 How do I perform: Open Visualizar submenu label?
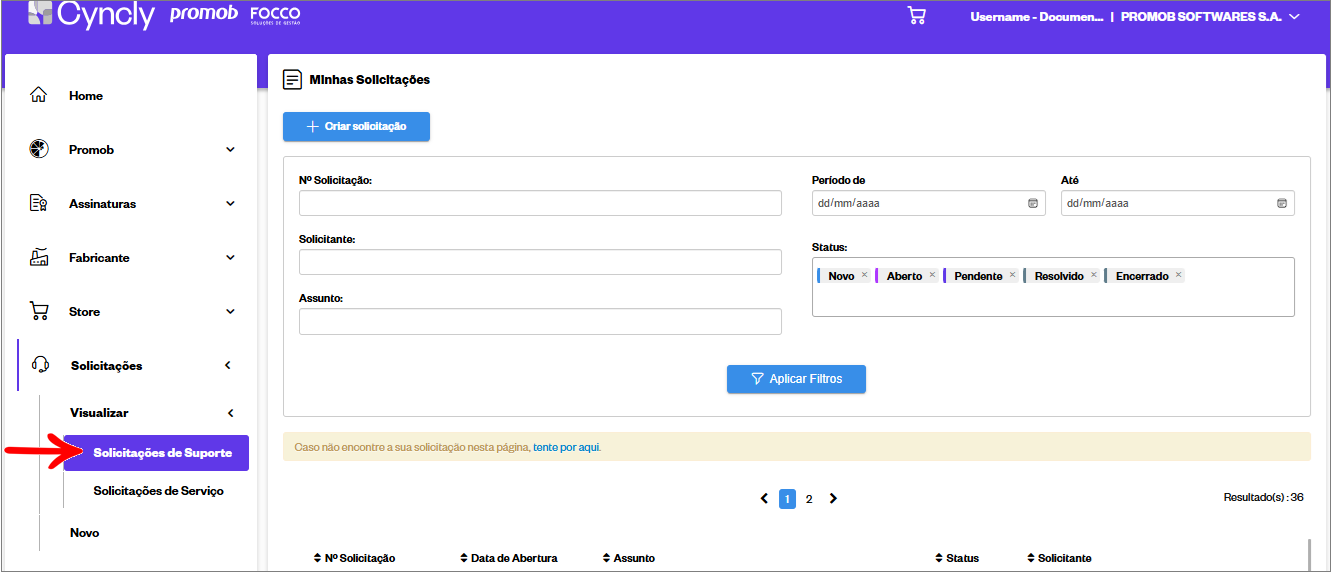point(99,412)
